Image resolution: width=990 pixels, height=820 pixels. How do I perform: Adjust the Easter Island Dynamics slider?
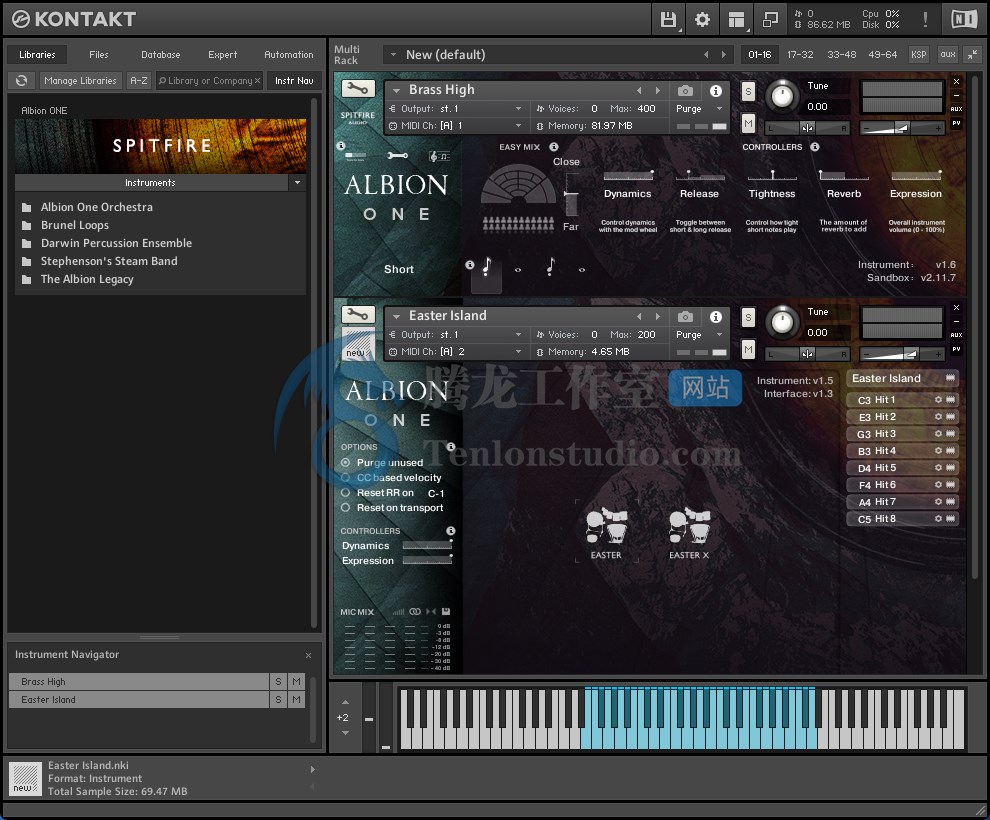point(427,545)
